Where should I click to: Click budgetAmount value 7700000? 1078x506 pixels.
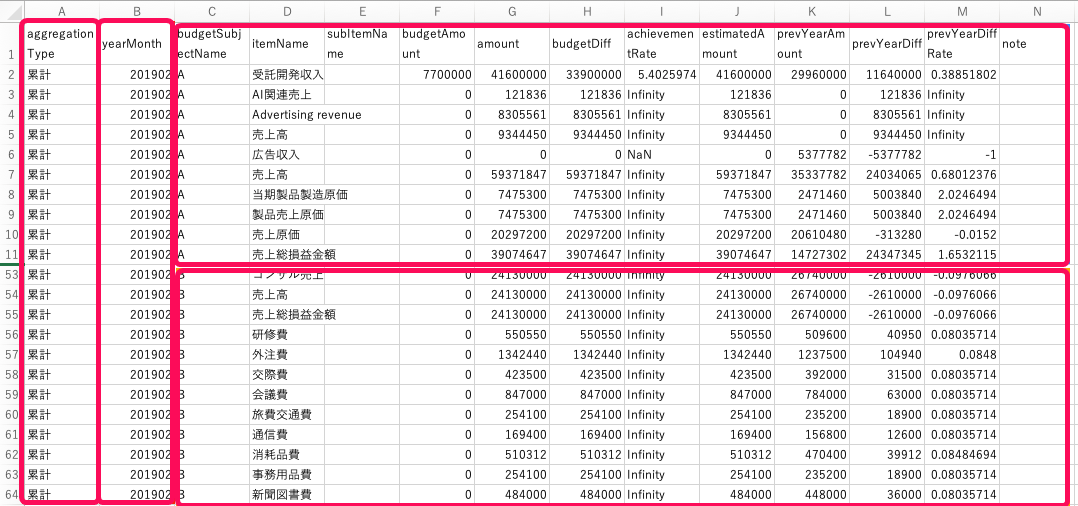click(437, 75)
